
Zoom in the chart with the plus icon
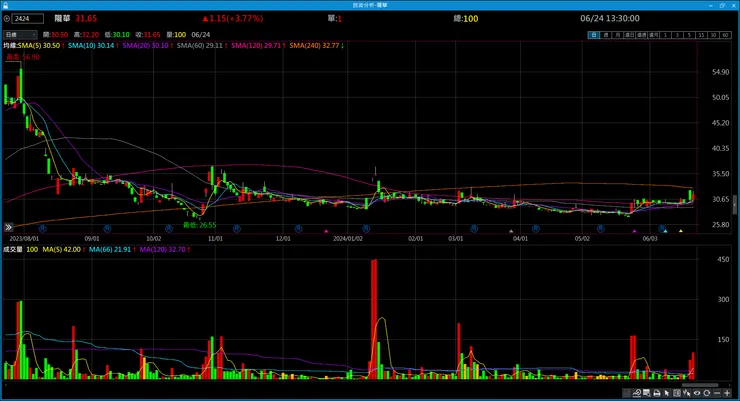click(727, 393)
